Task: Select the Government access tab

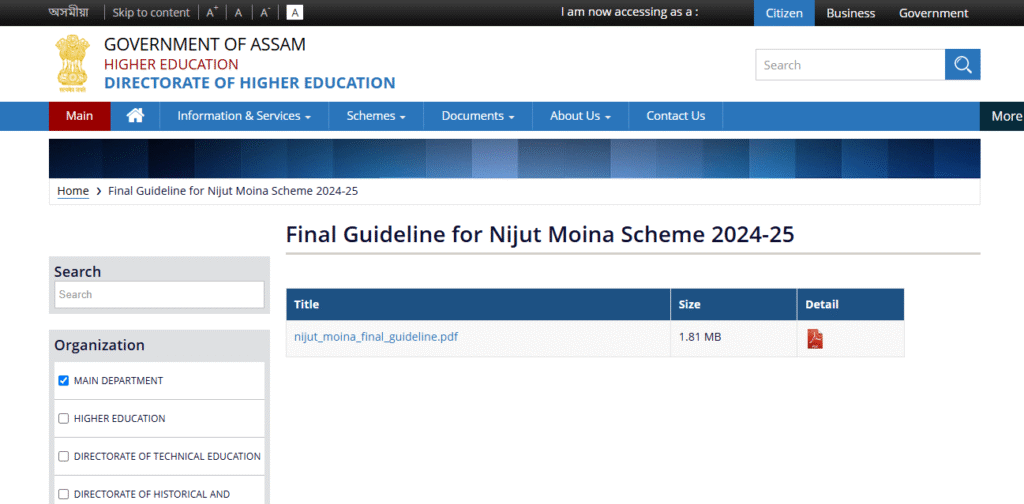Action: coord(933,13)
